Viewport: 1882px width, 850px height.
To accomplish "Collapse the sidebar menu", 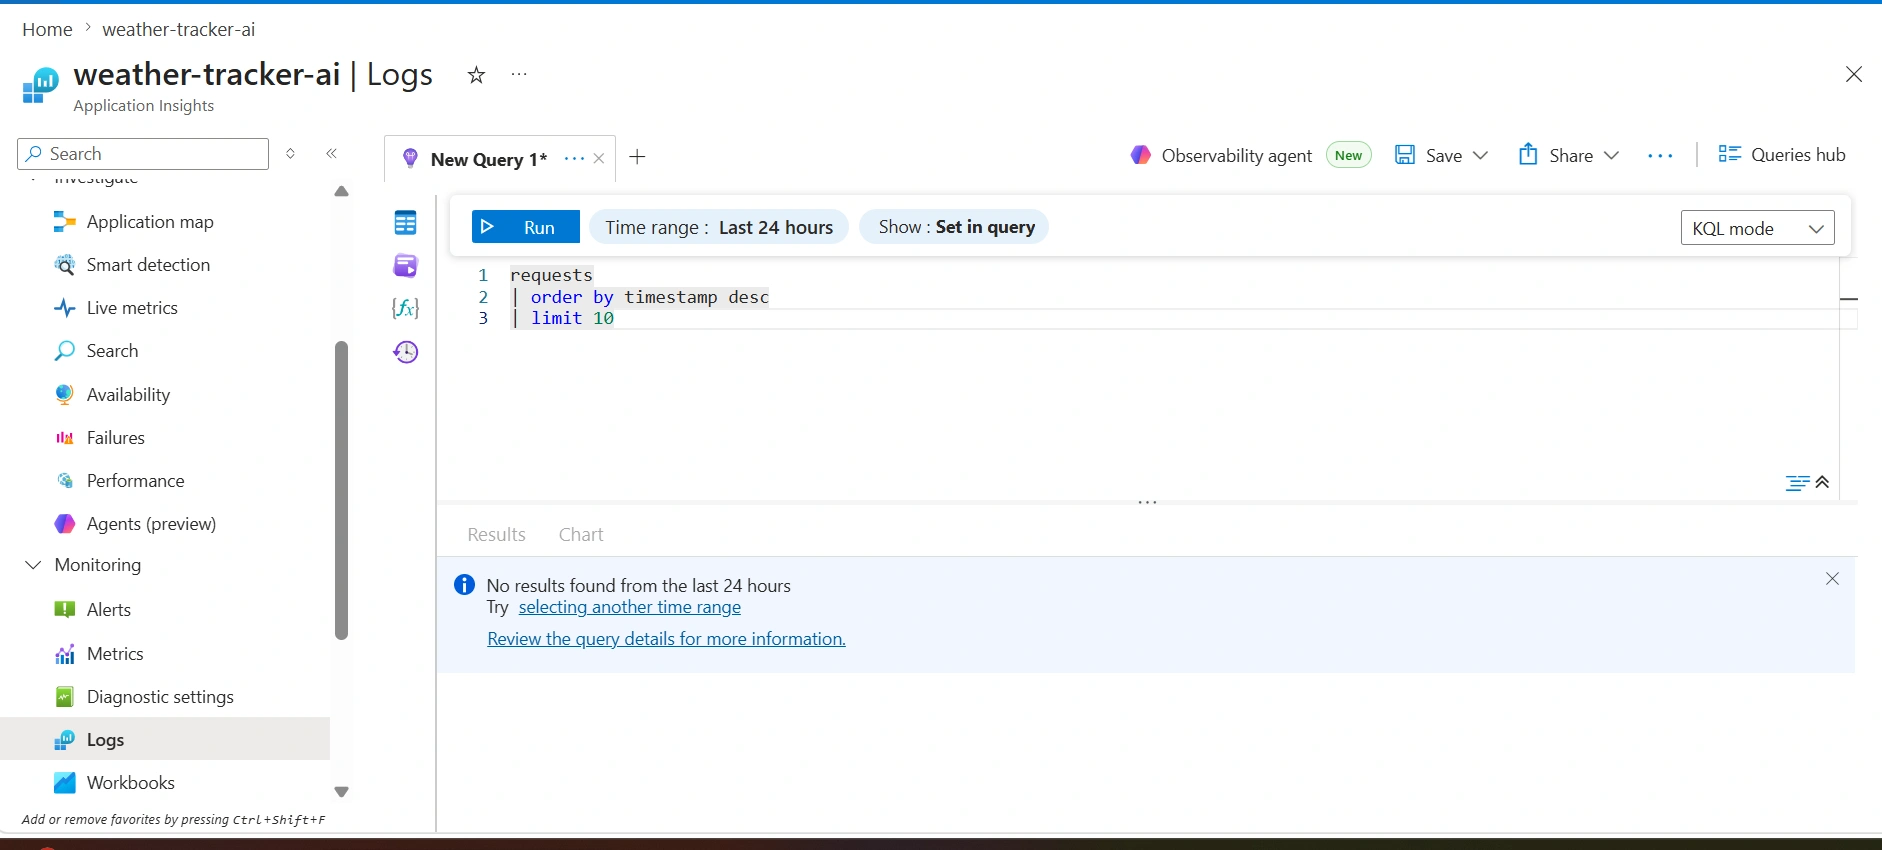I will coord(332,153).
